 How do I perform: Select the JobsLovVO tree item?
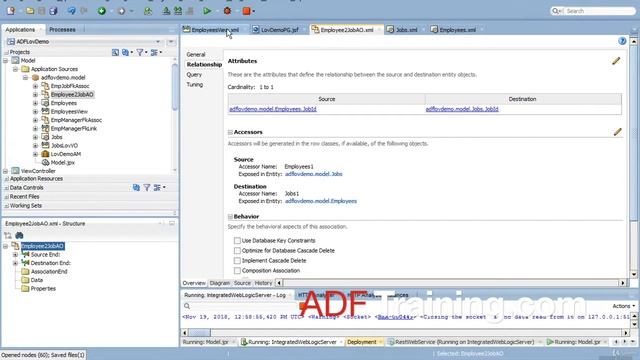tap(64, 146)
